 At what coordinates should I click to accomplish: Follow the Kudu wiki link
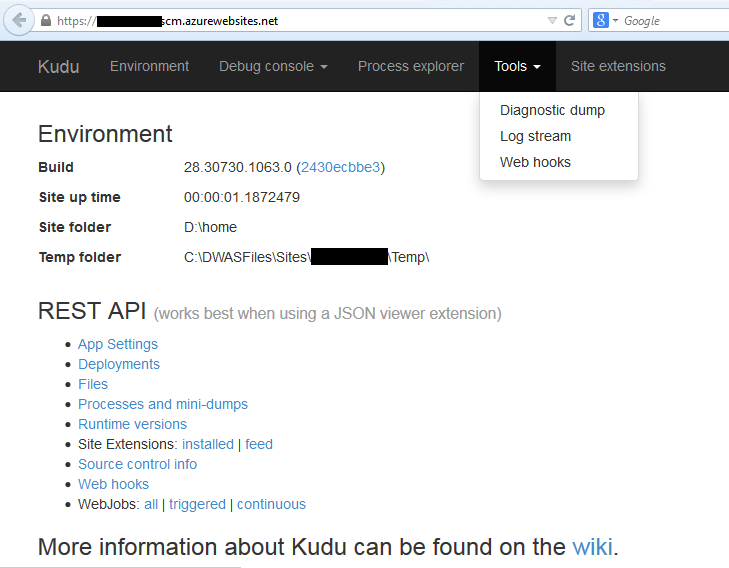(x=592, y=547)
